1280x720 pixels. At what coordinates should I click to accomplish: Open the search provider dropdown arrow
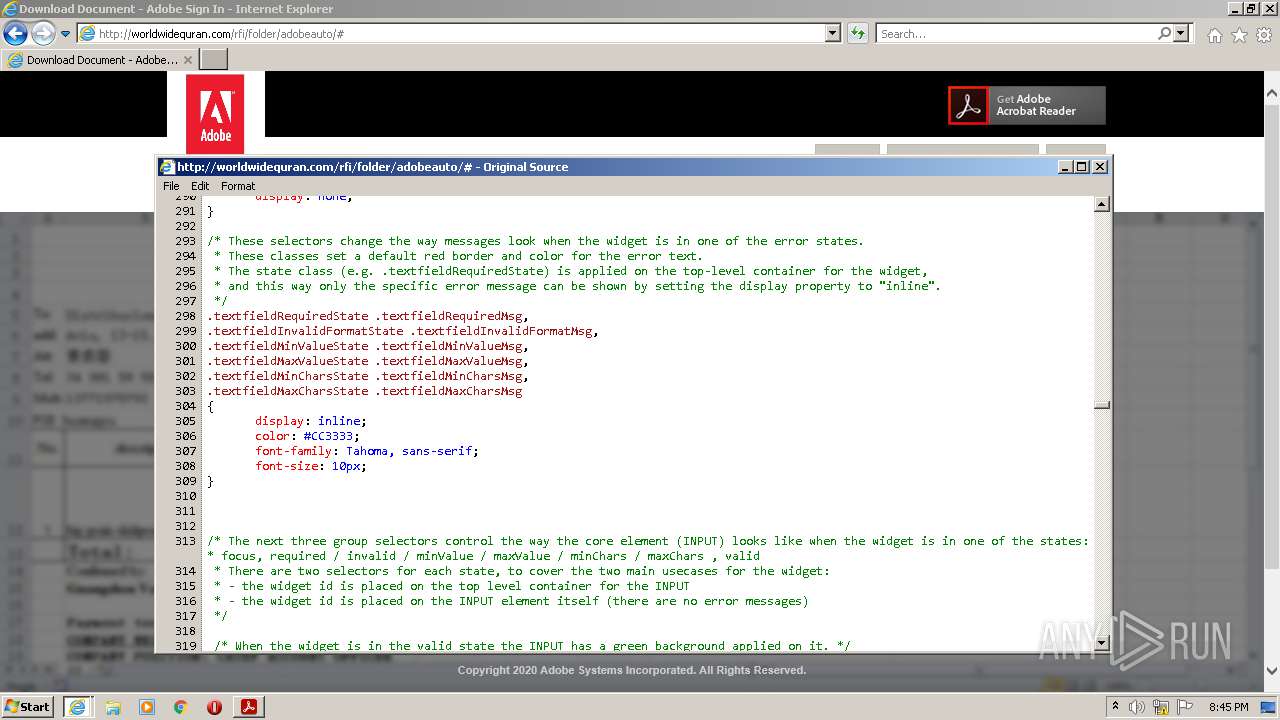(x=1181, y=33)
